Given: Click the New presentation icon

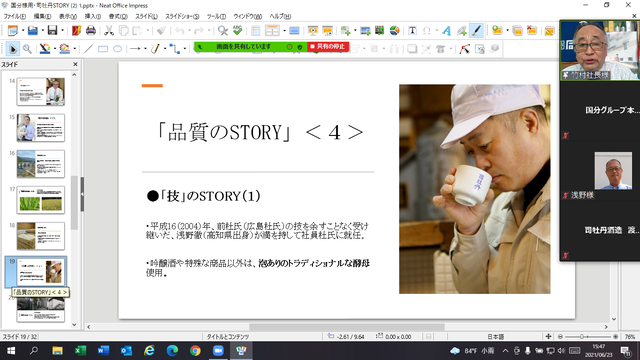Looking at the screenshot, I should click(13, 31).
